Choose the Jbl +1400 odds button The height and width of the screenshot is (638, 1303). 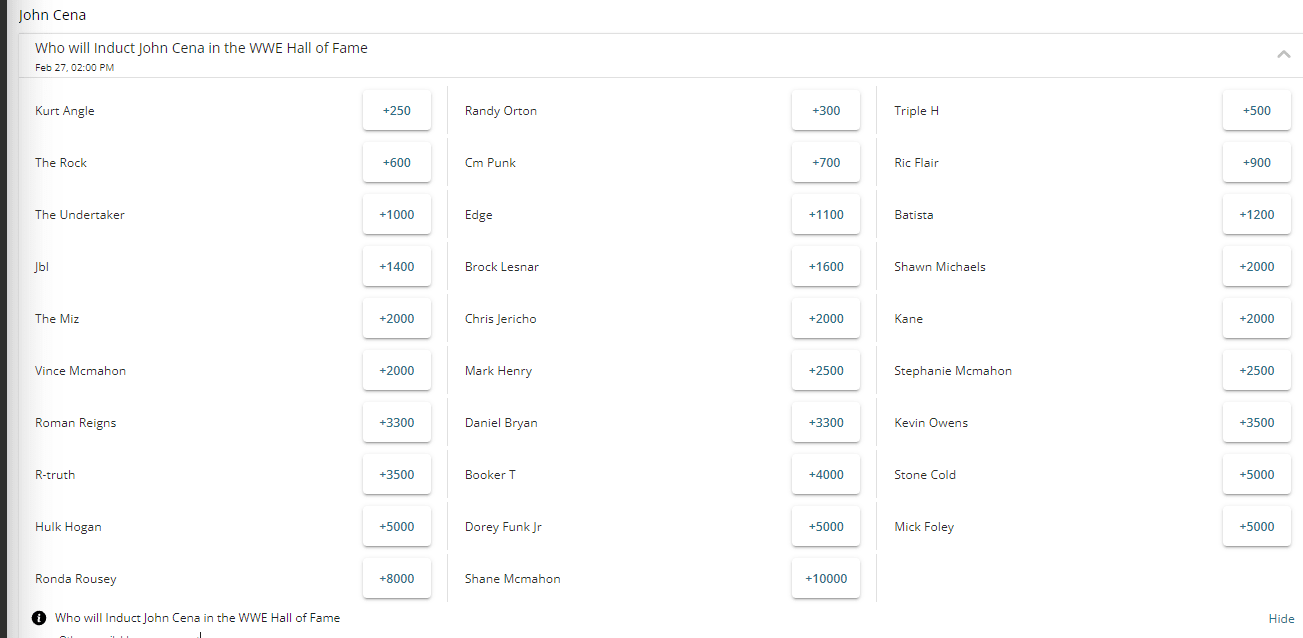coord(397,267)
